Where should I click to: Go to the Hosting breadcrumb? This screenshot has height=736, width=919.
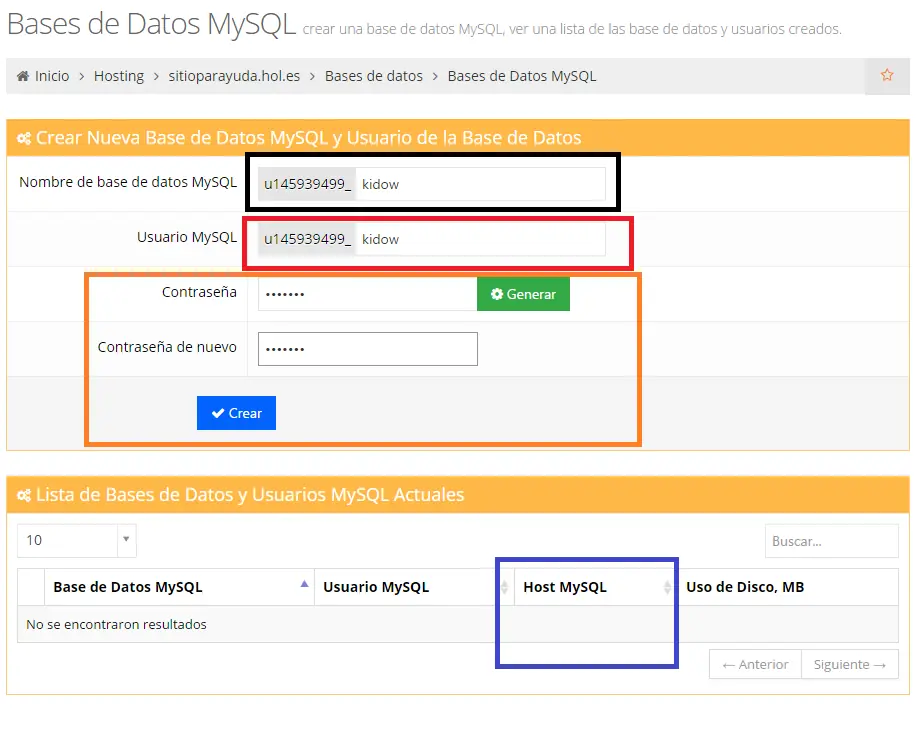[119, 76]
